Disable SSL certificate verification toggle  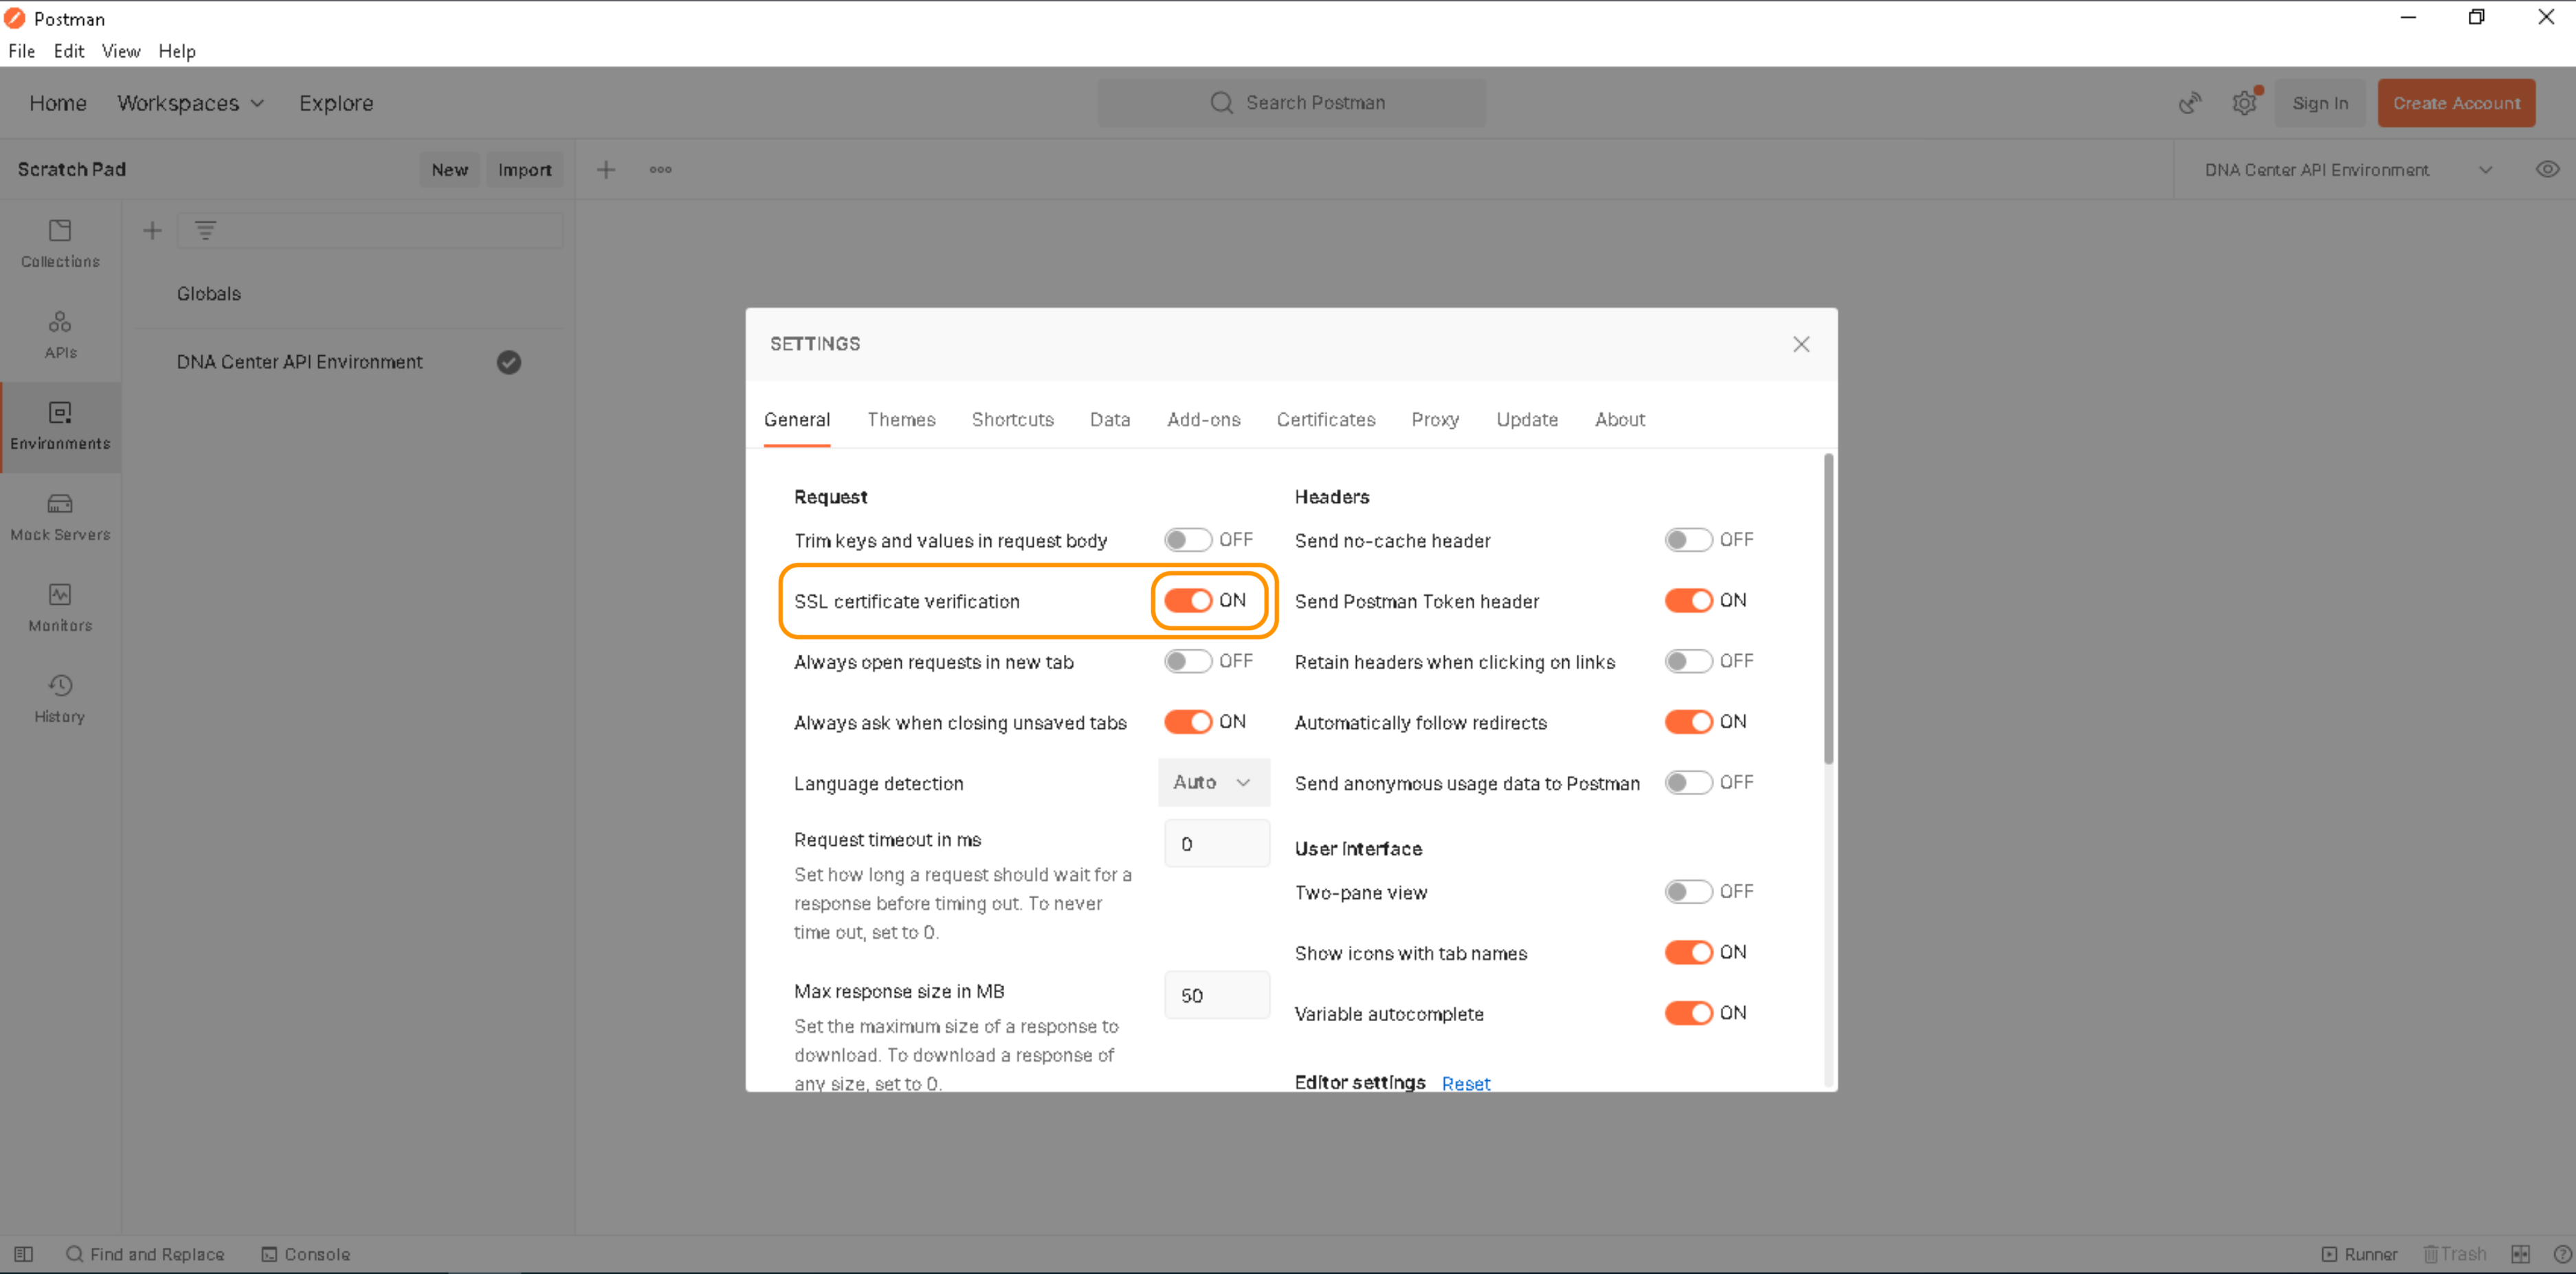(x=1188, y=600)
